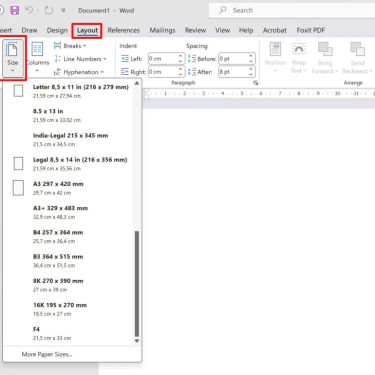Select A3+ 329 x 483 mm size
Viewport: 375px width, 375px height.
point(68,212)
